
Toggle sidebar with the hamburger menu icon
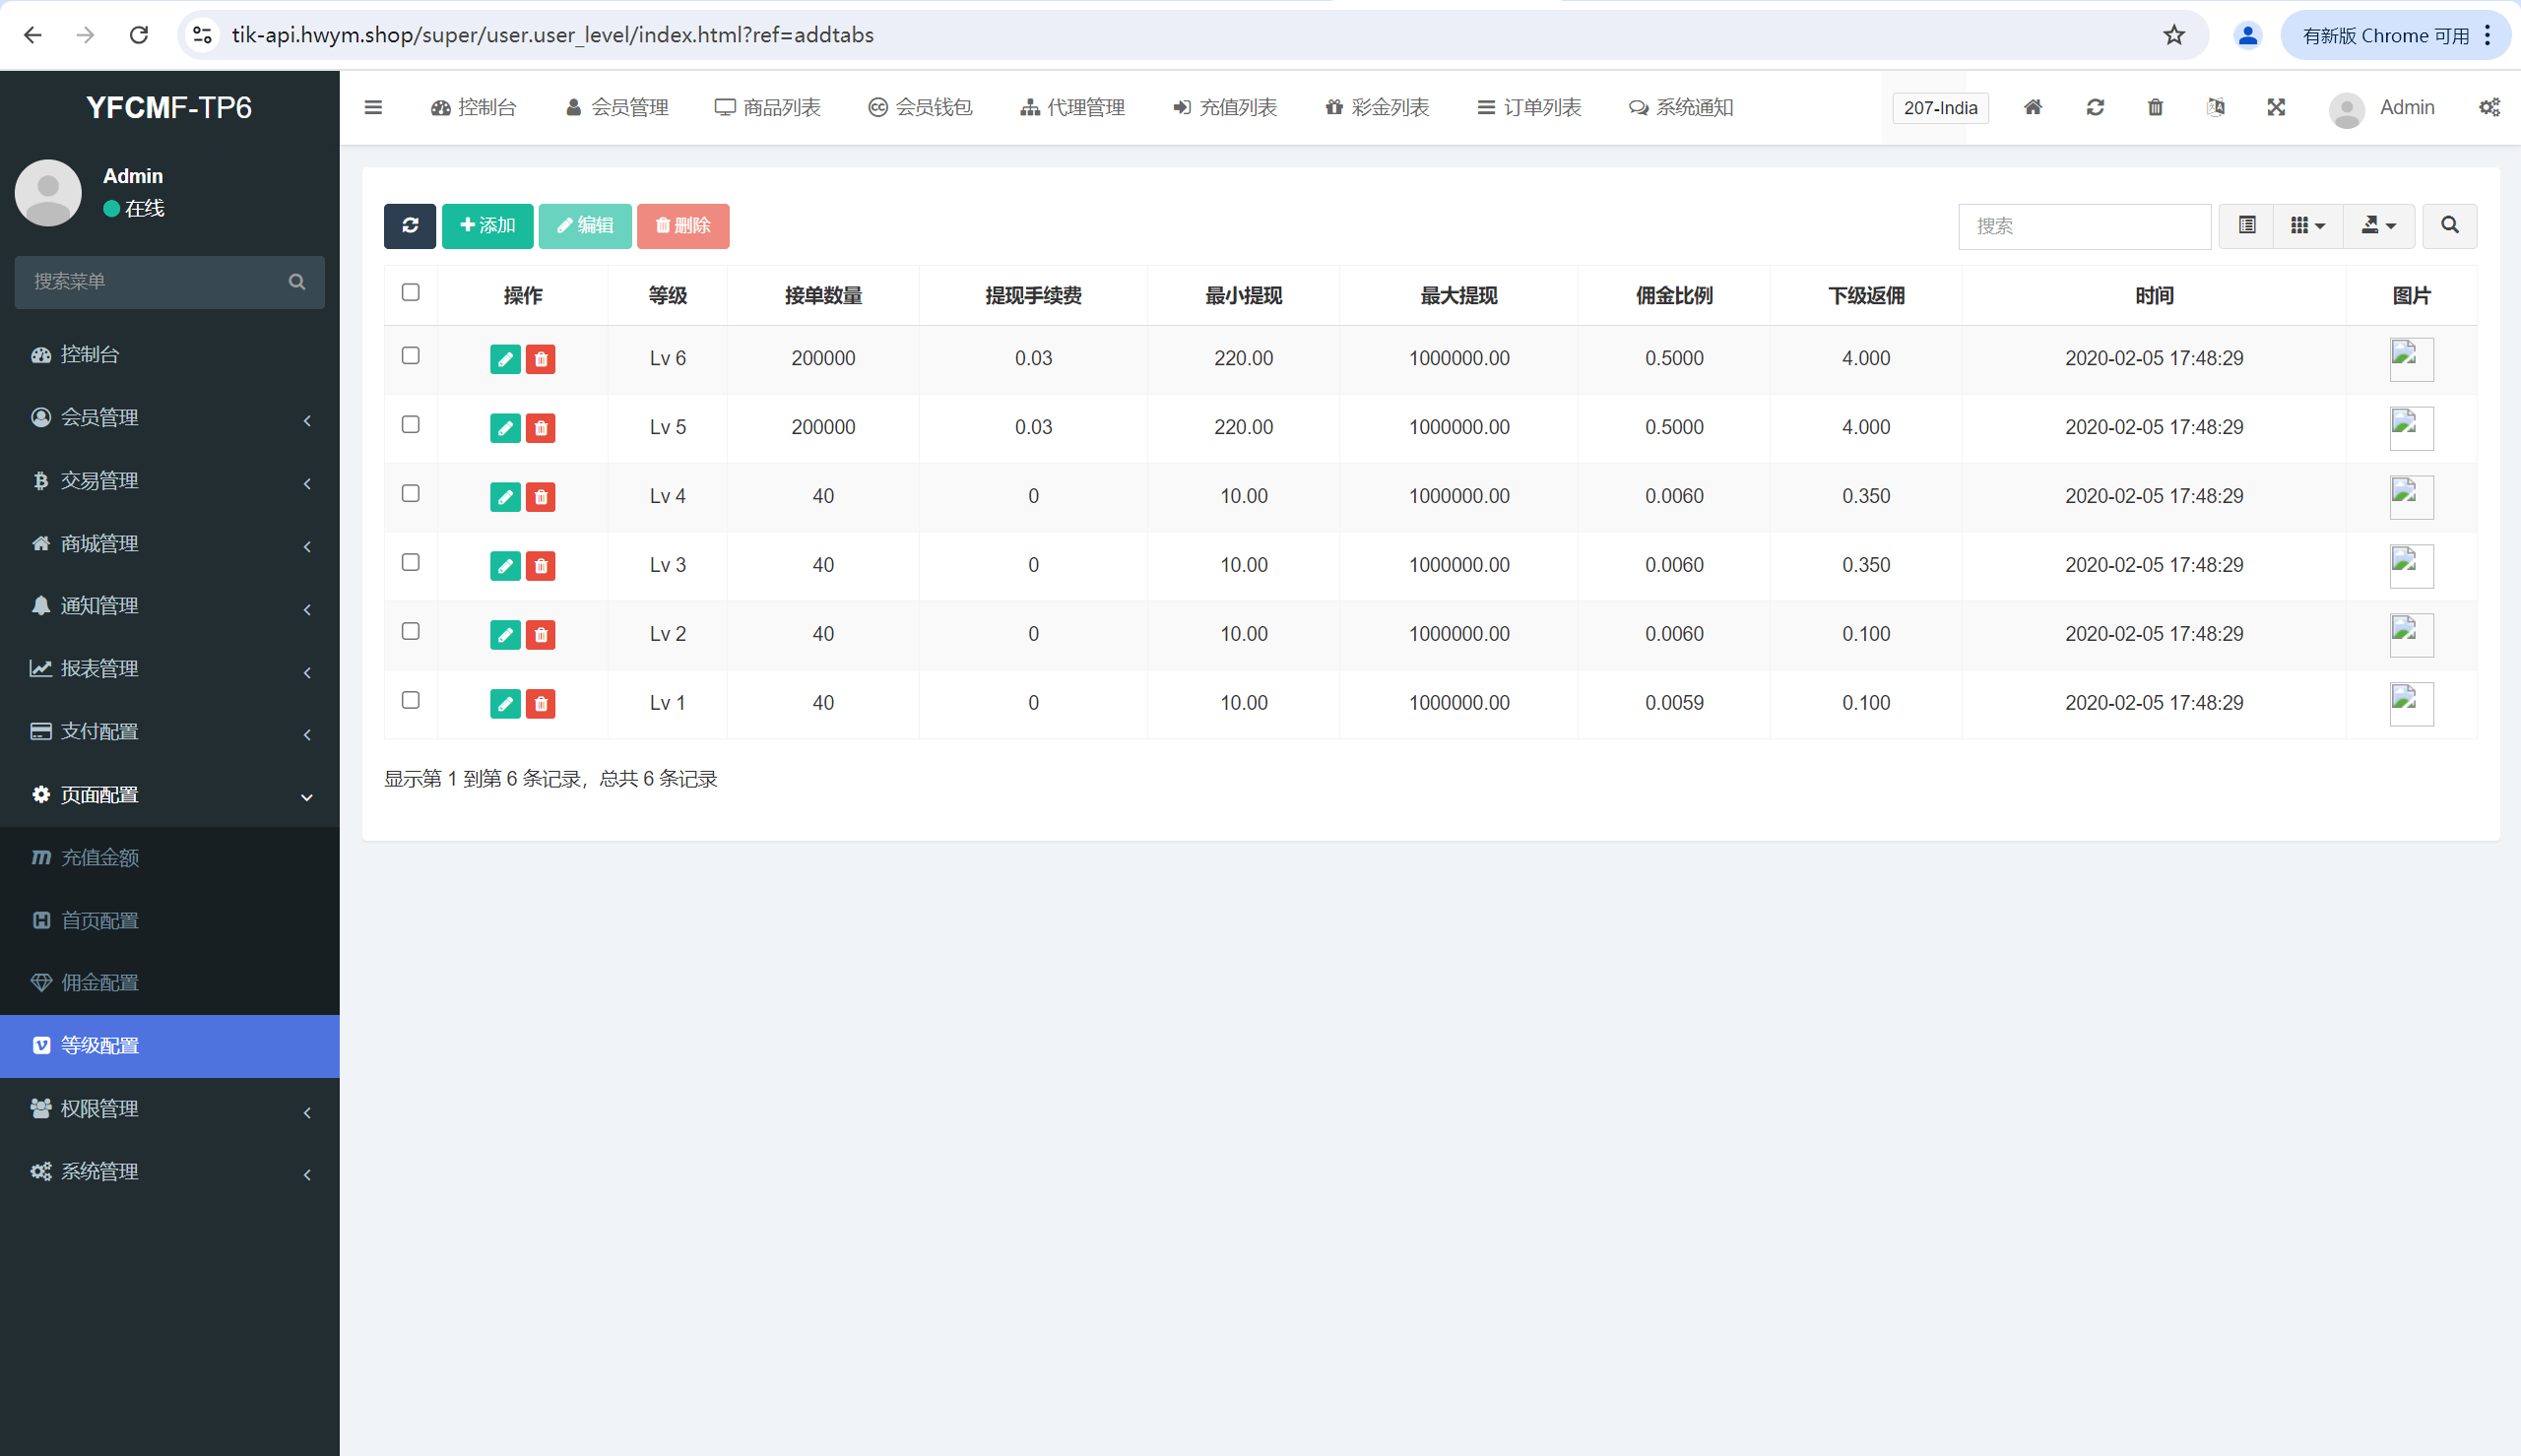[373, 107]
